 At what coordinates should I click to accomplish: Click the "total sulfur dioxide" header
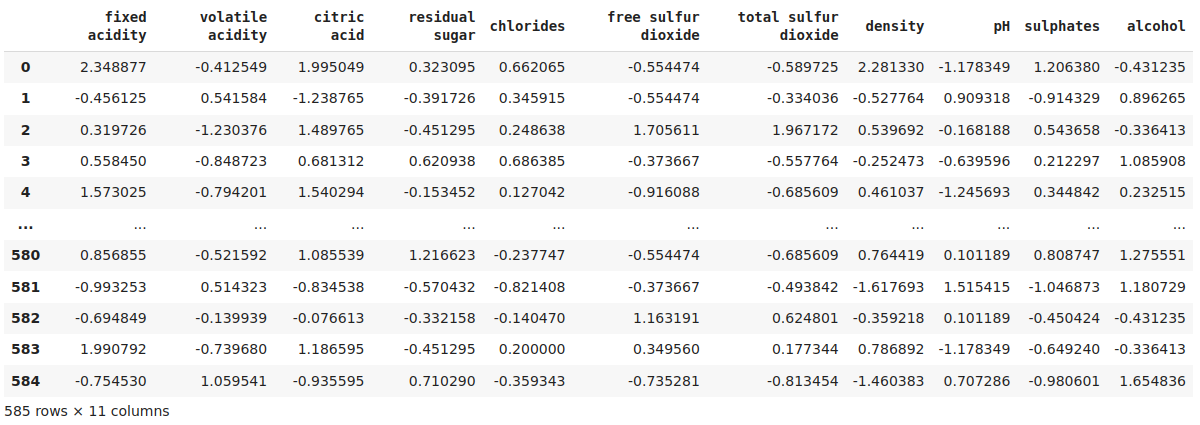tap(788, 27)
